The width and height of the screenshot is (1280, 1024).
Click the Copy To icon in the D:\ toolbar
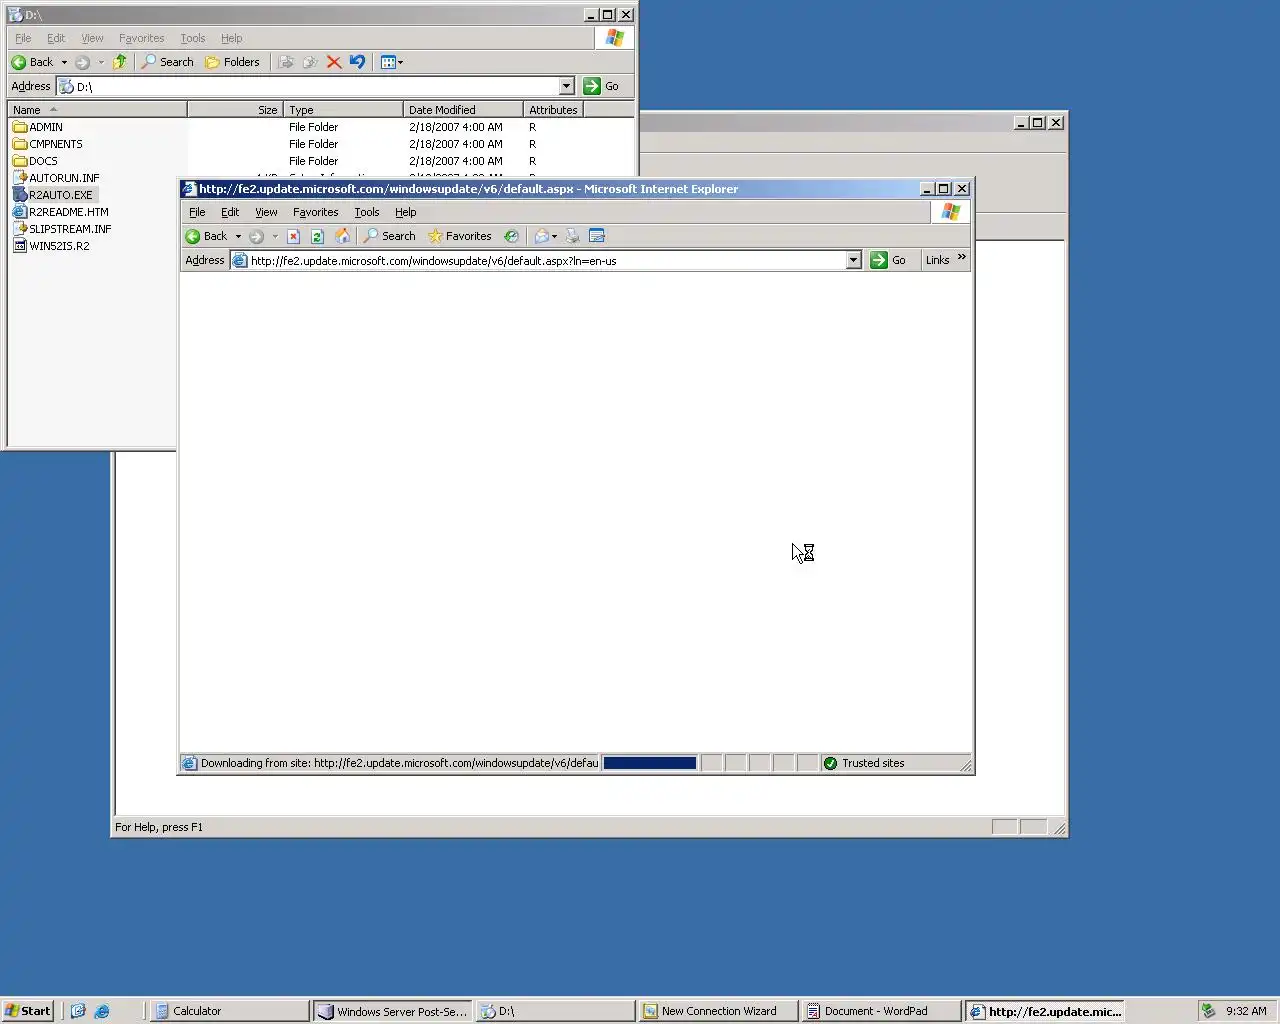[310, 62]
